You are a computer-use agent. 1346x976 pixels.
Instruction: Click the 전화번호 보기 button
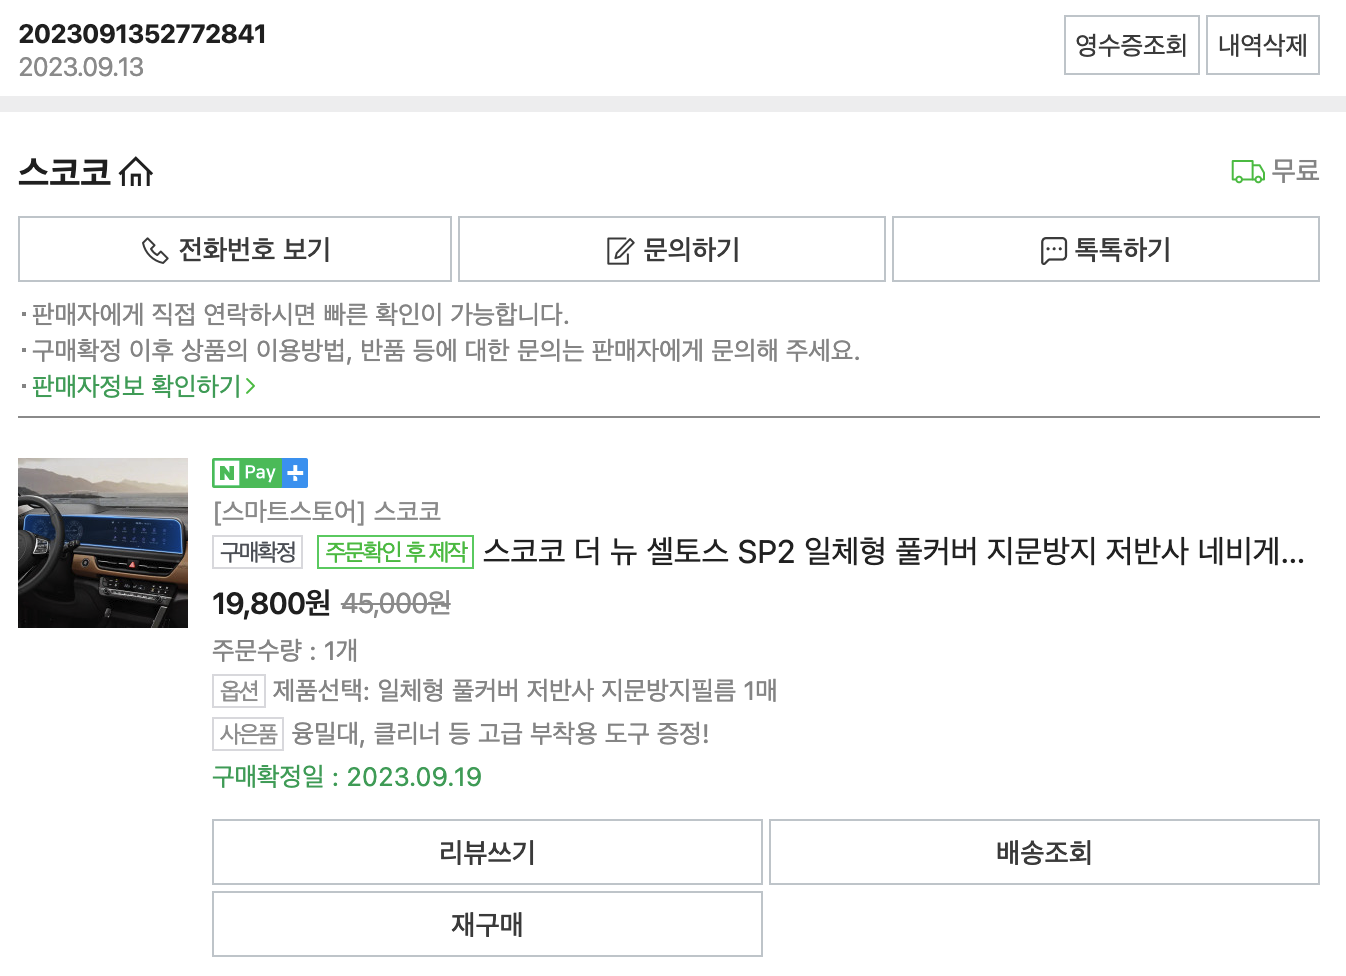point(234,249)
